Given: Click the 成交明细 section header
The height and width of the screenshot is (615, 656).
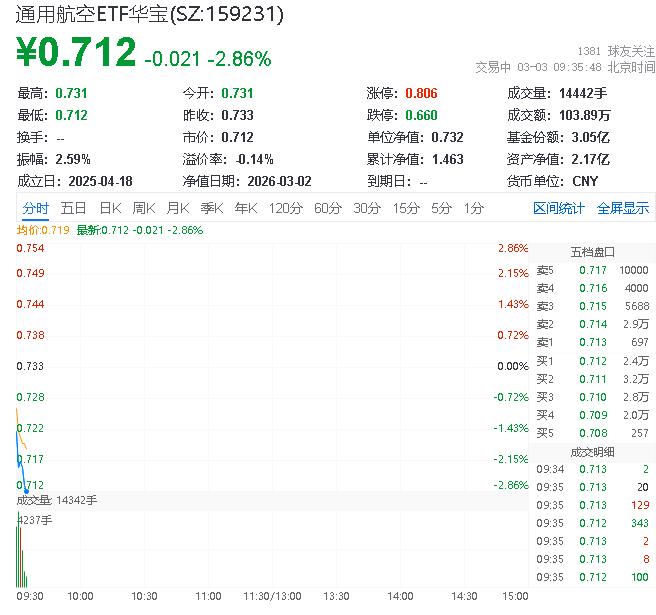Looking at the screenshot, I should [592, 451].
